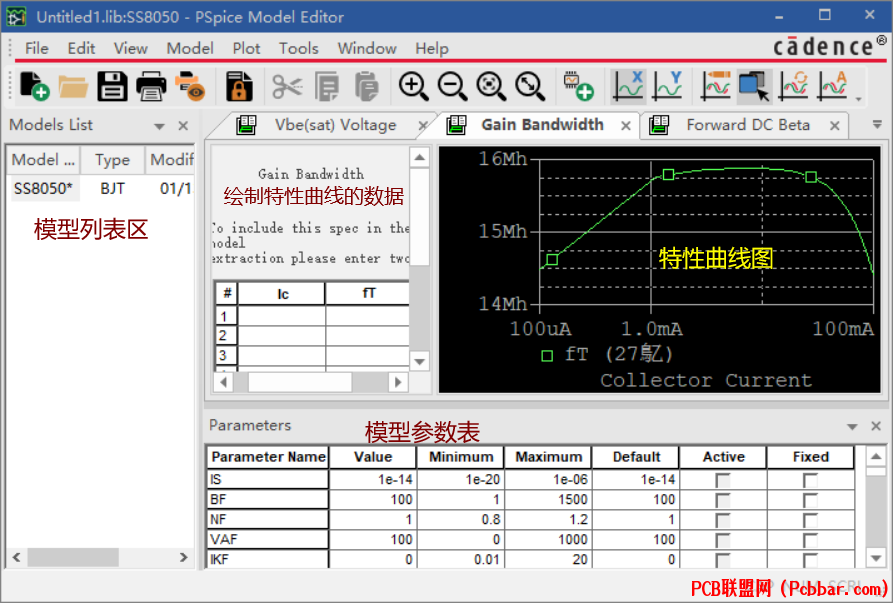
Task: Click the Add trace icon
Action: [716, 87]
